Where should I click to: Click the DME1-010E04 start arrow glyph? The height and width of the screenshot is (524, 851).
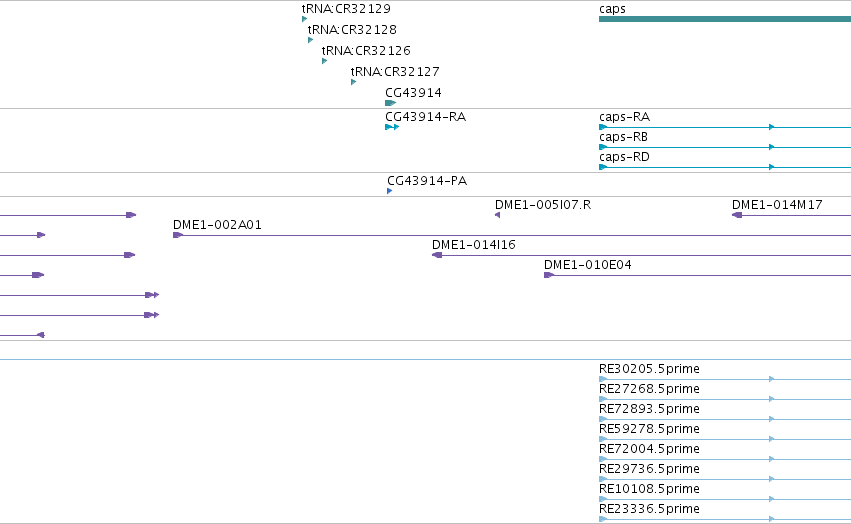[x=549, y=275]
